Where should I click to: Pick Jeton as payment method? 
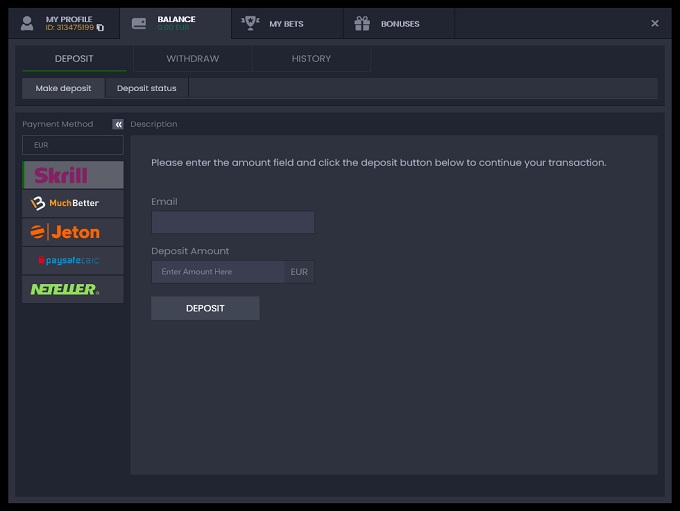73,232
